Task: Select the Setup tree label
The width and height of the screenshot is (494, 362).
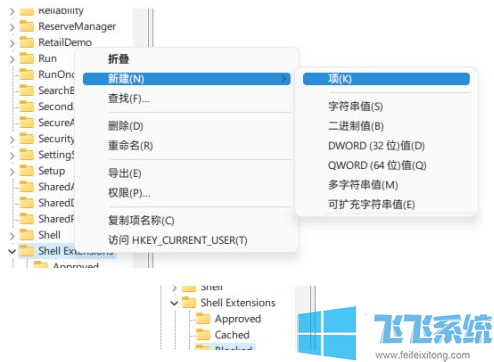Action: [x=52, y=171]
